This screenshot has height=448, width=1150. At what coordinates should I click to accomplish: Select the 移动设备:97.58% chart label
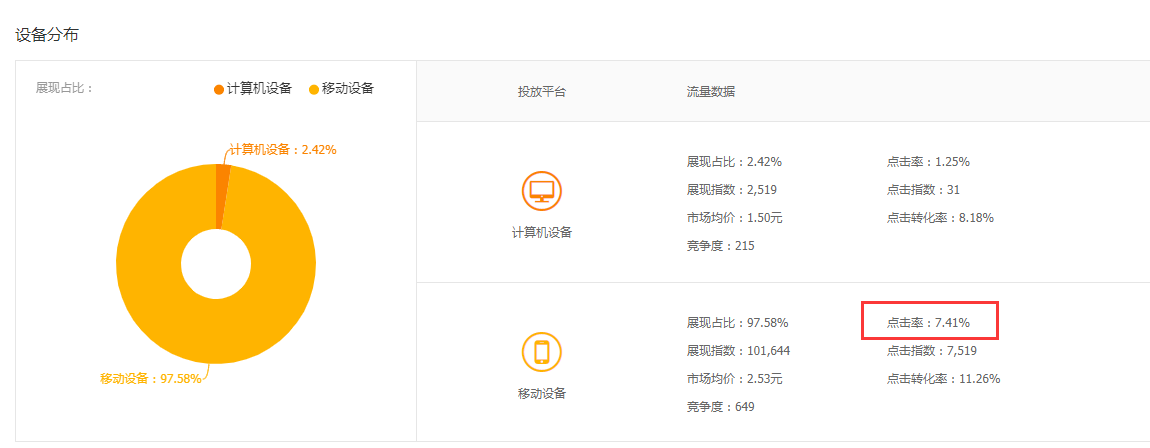(150, 379)
